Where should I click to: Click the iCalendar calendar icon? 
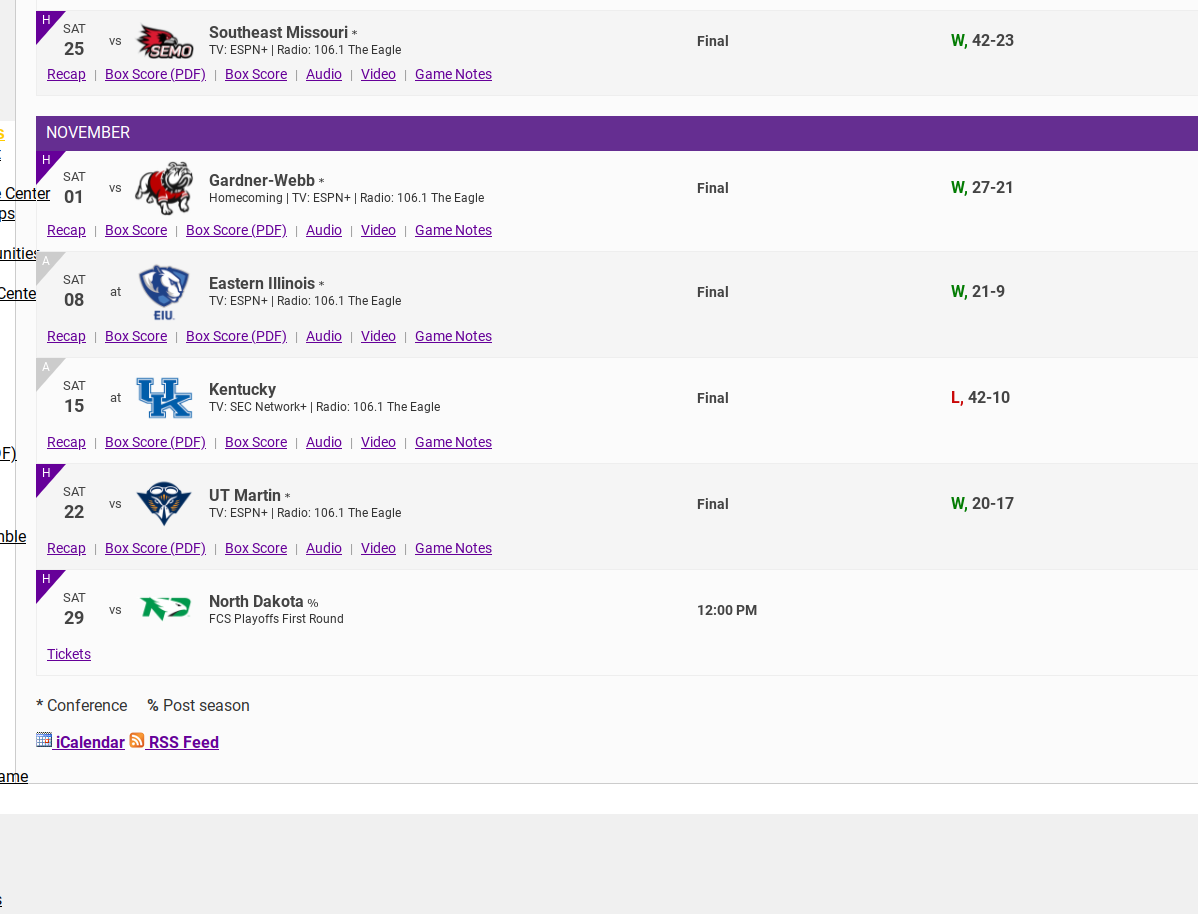(x=44, y=740)
